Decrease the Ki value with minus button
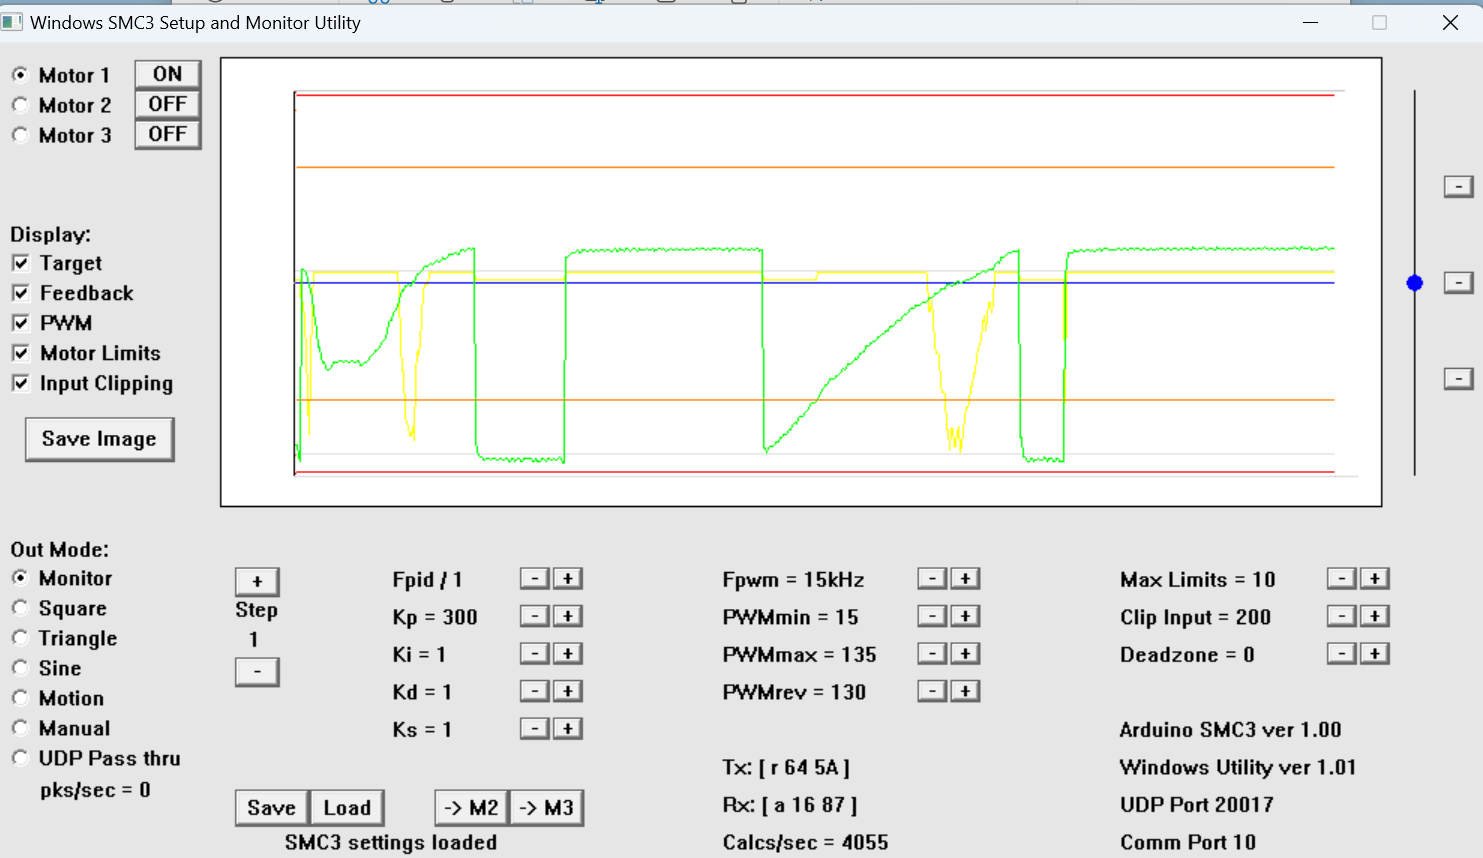The height and width of the screenshot is (858, 1483). coord(535,654)
